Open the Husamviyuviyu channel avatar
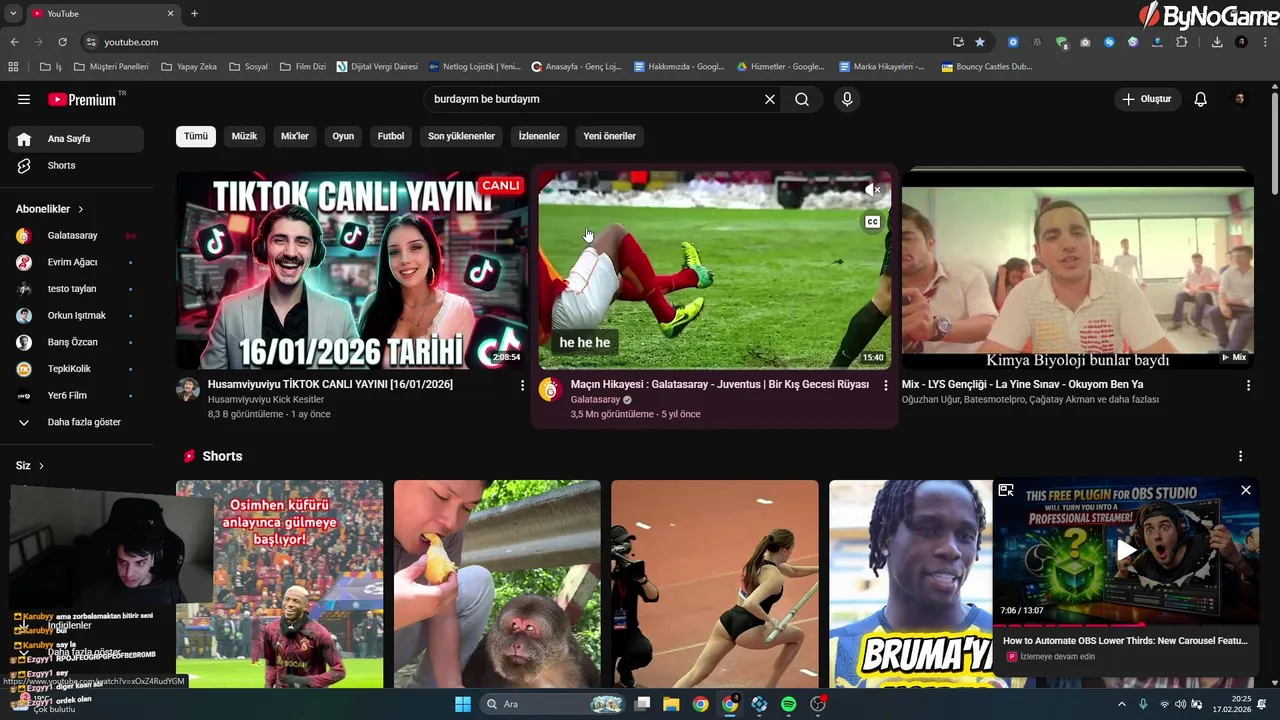1280x720 pixels. pyautogui.click(x=188, y=390)
